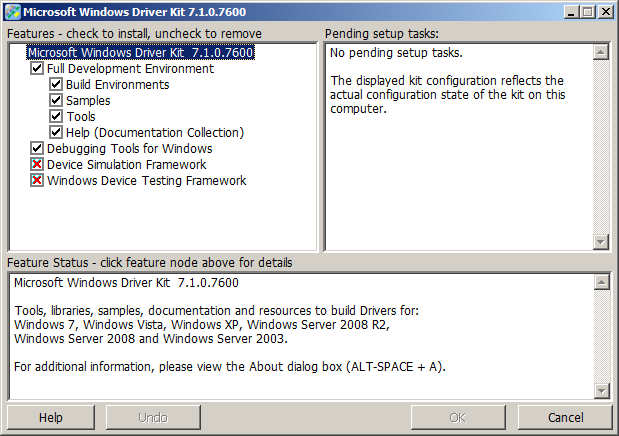
Task: Uncheck the Samples checkbox
Action: (56, 100)
